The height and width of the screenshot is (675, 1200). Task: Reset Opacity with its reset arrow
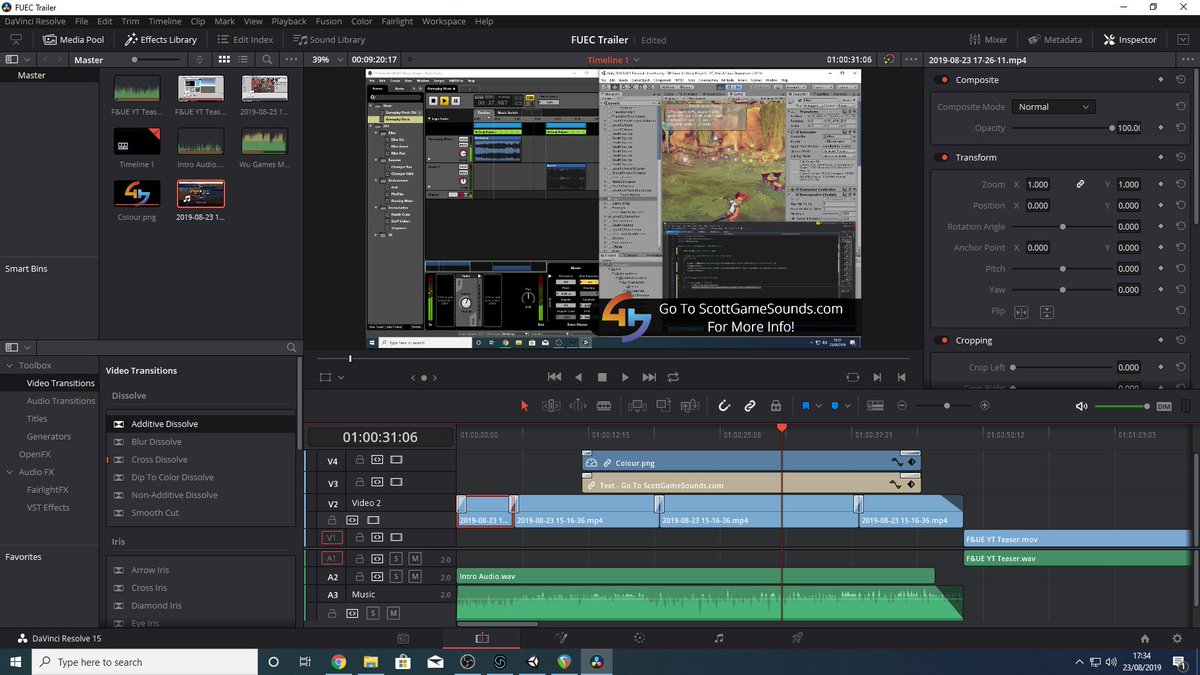[1180, 128]
